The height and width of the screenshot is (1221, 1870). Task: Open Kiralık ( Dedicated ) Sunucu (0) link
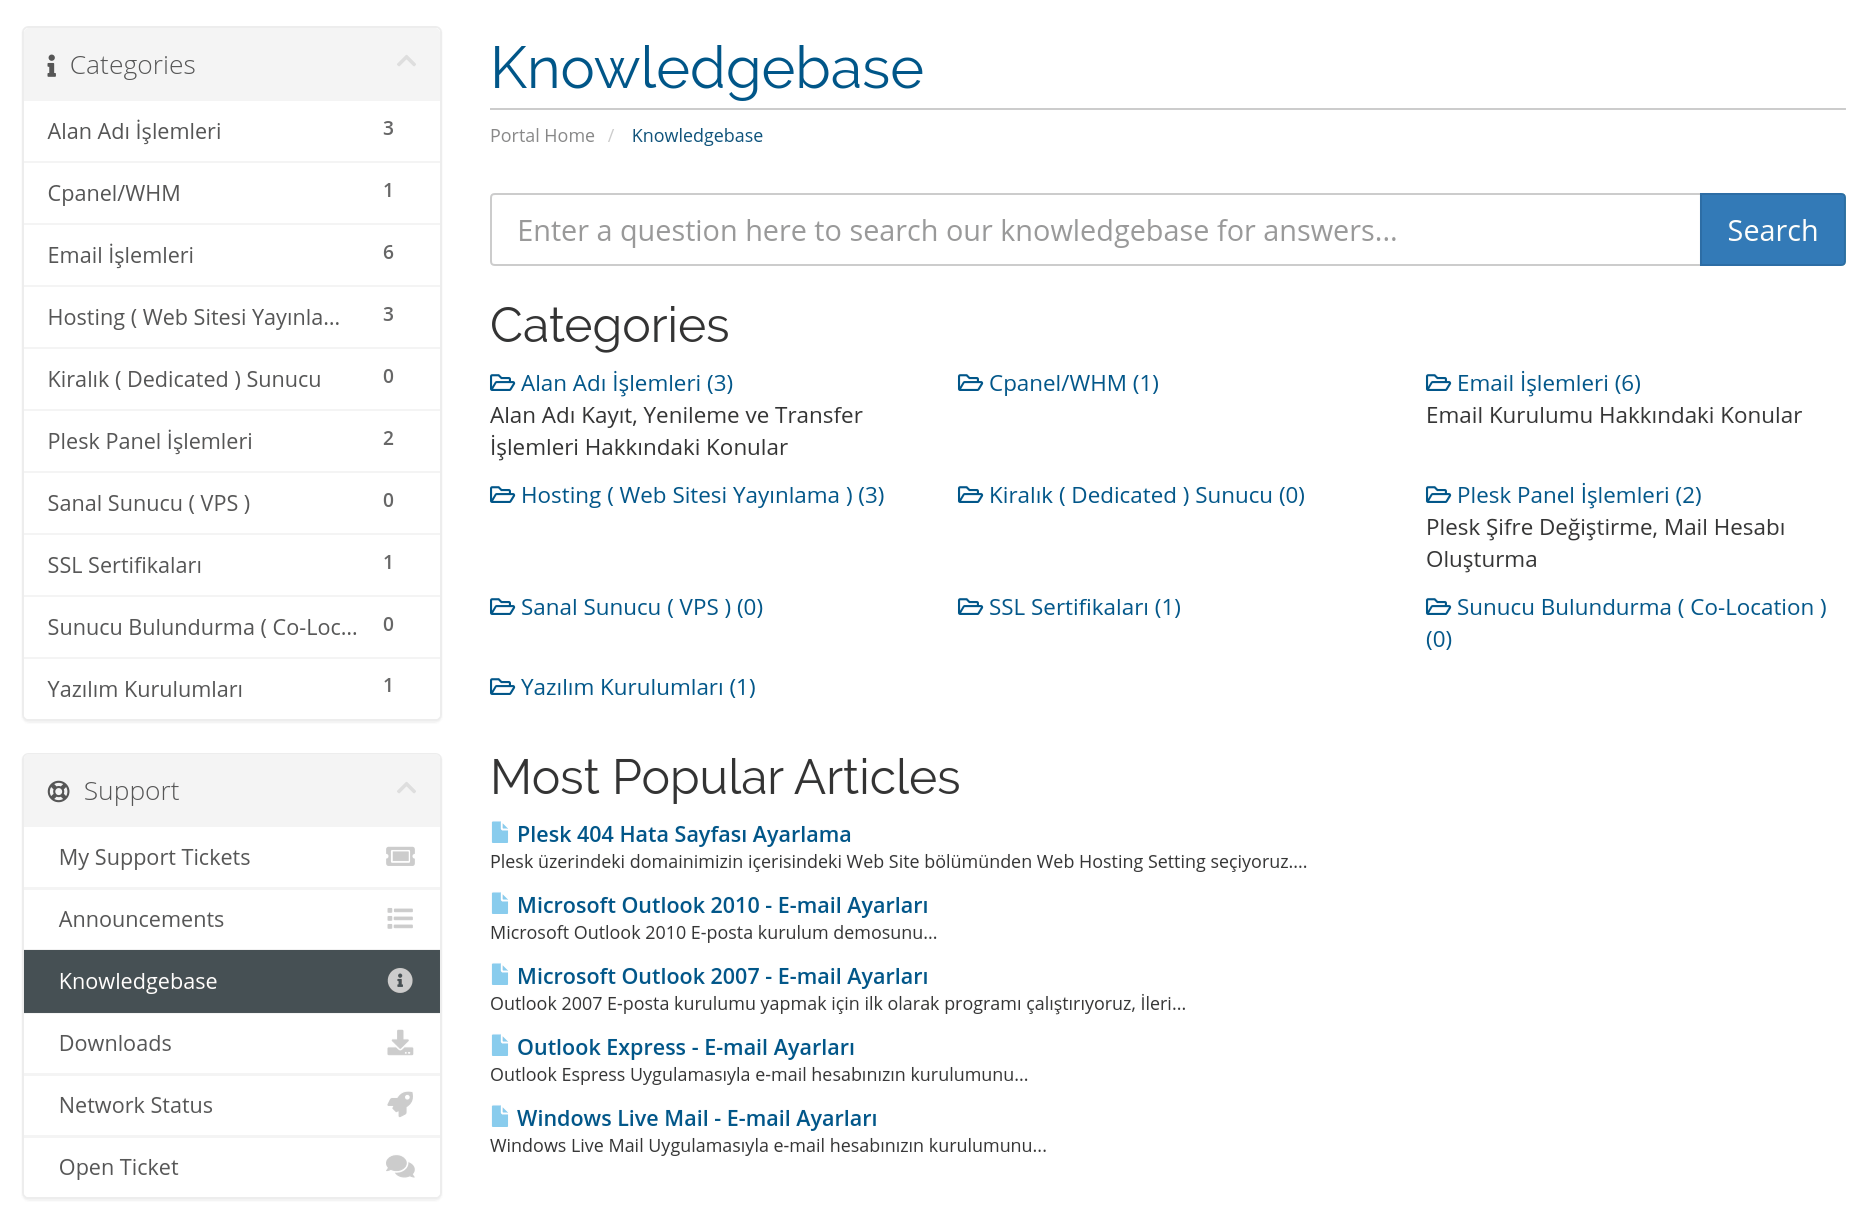pyautogui.click(x=1147, y=495)
